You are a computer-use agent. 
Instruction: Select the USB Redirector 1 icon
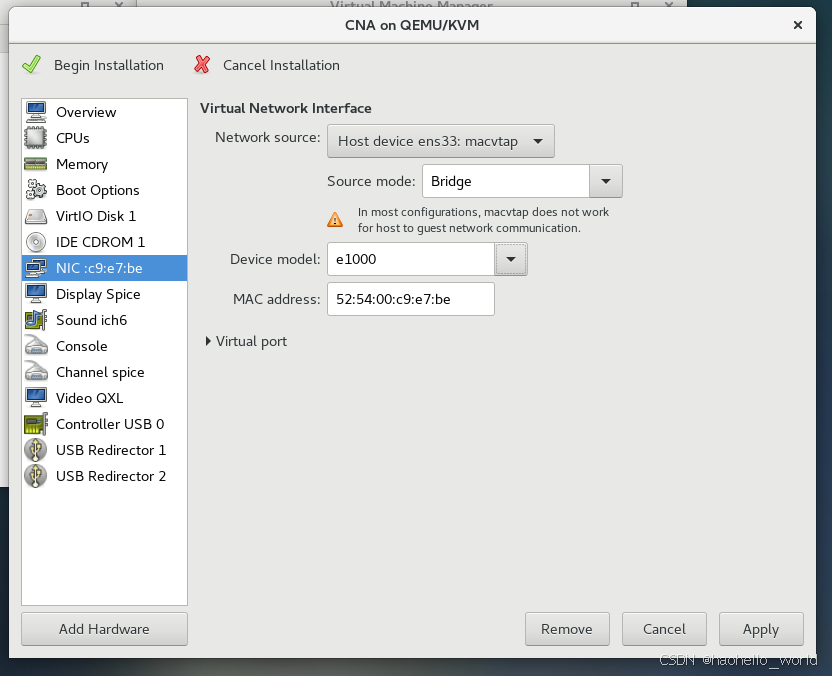pos(36,450)
